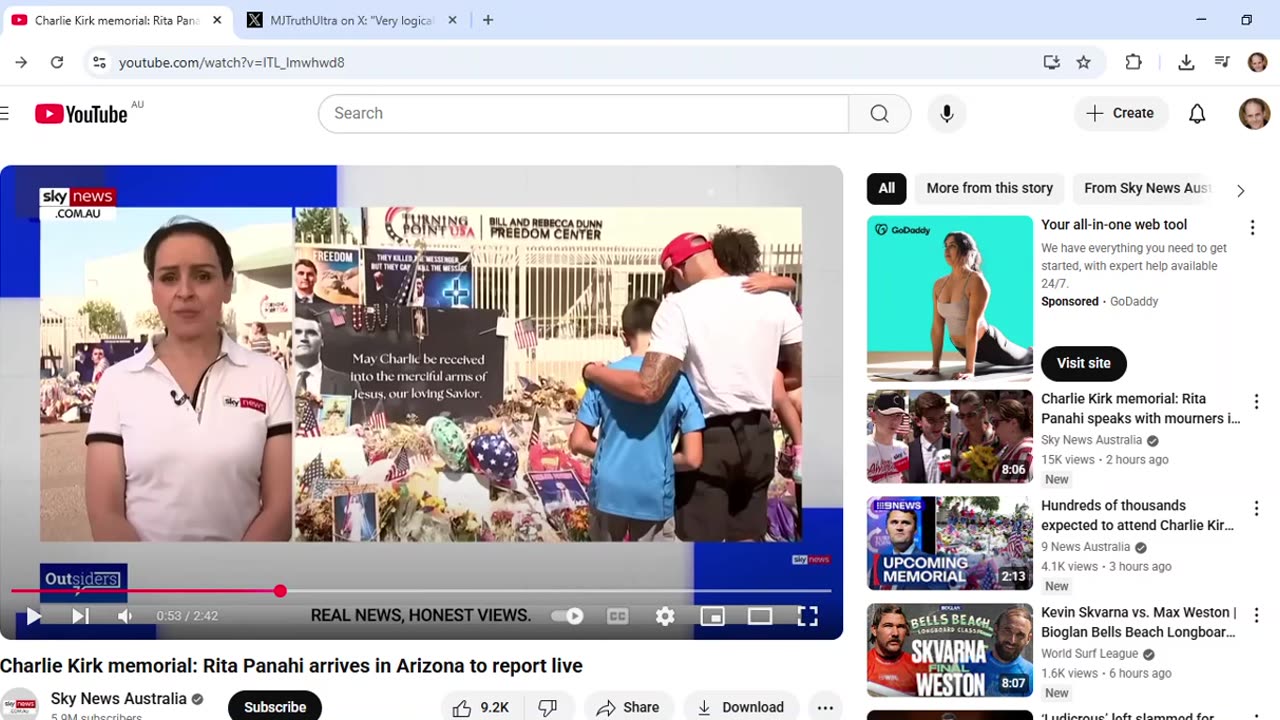The width and height of the screenshot is (1280, 720).
Task: Open options for Hundreds of thousands video
Action: 1256,509
